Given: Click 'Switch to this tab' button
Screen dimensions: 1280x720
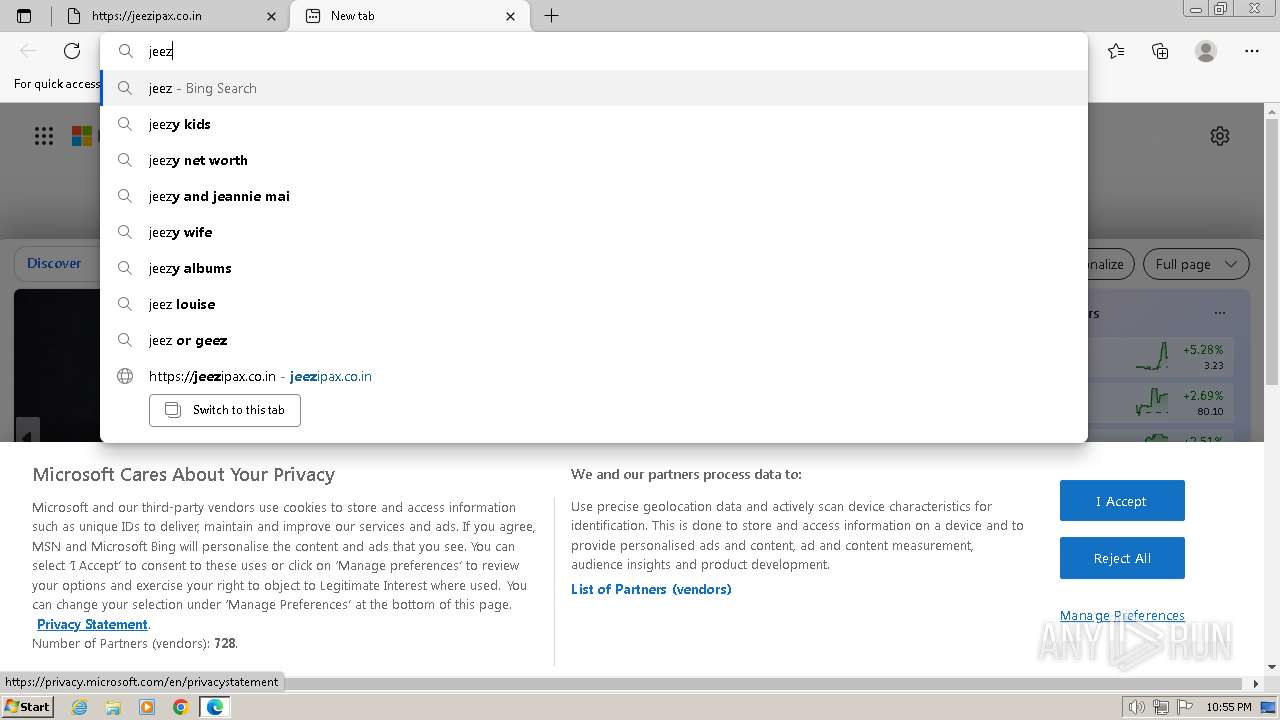Looking at the screenshot, I should click(x=225, y=410).
